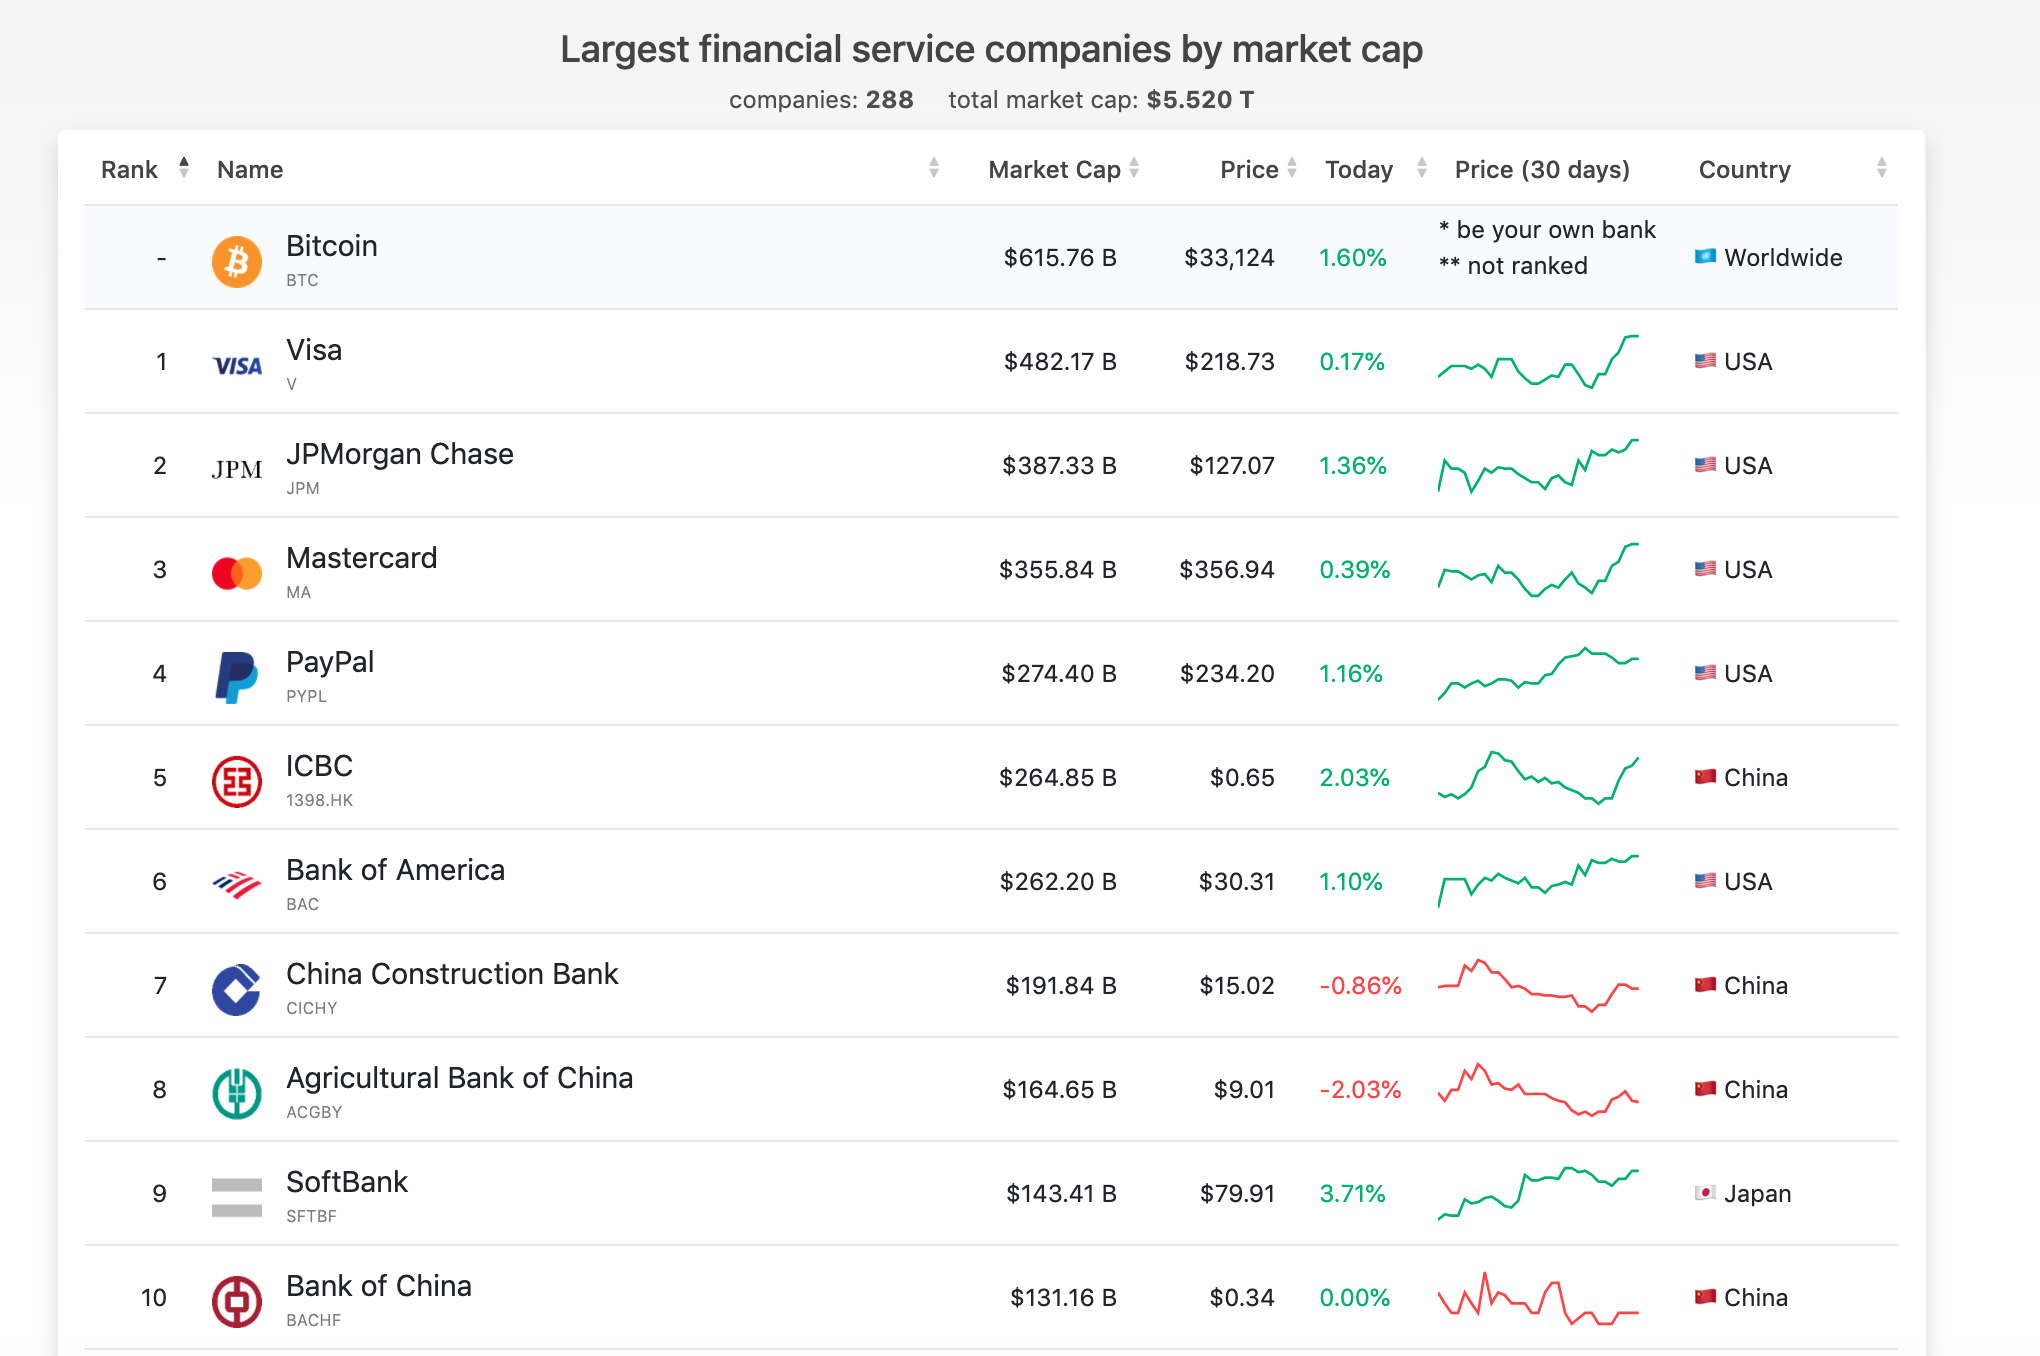Open the JPMorgan Chase company link
The image size is (2040, 1356).
399,454
